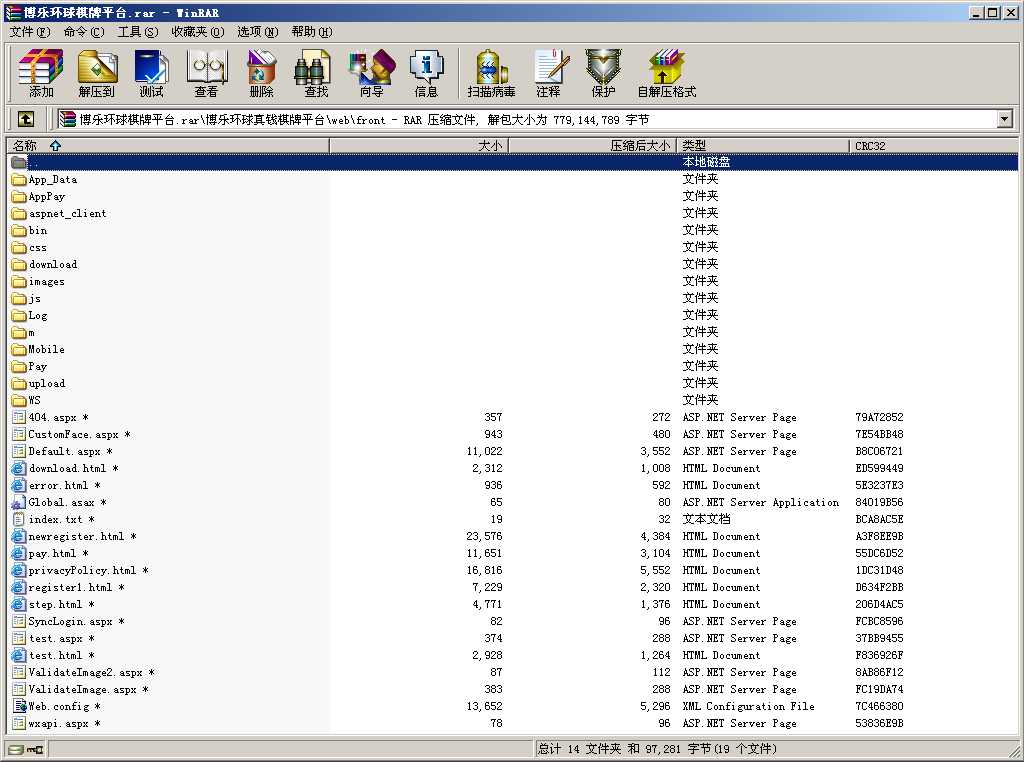Image resolution: width=1024 pixels, height=762 pixels.
Task: Expand the archive path dropdown arrow
Action: 1004,119
